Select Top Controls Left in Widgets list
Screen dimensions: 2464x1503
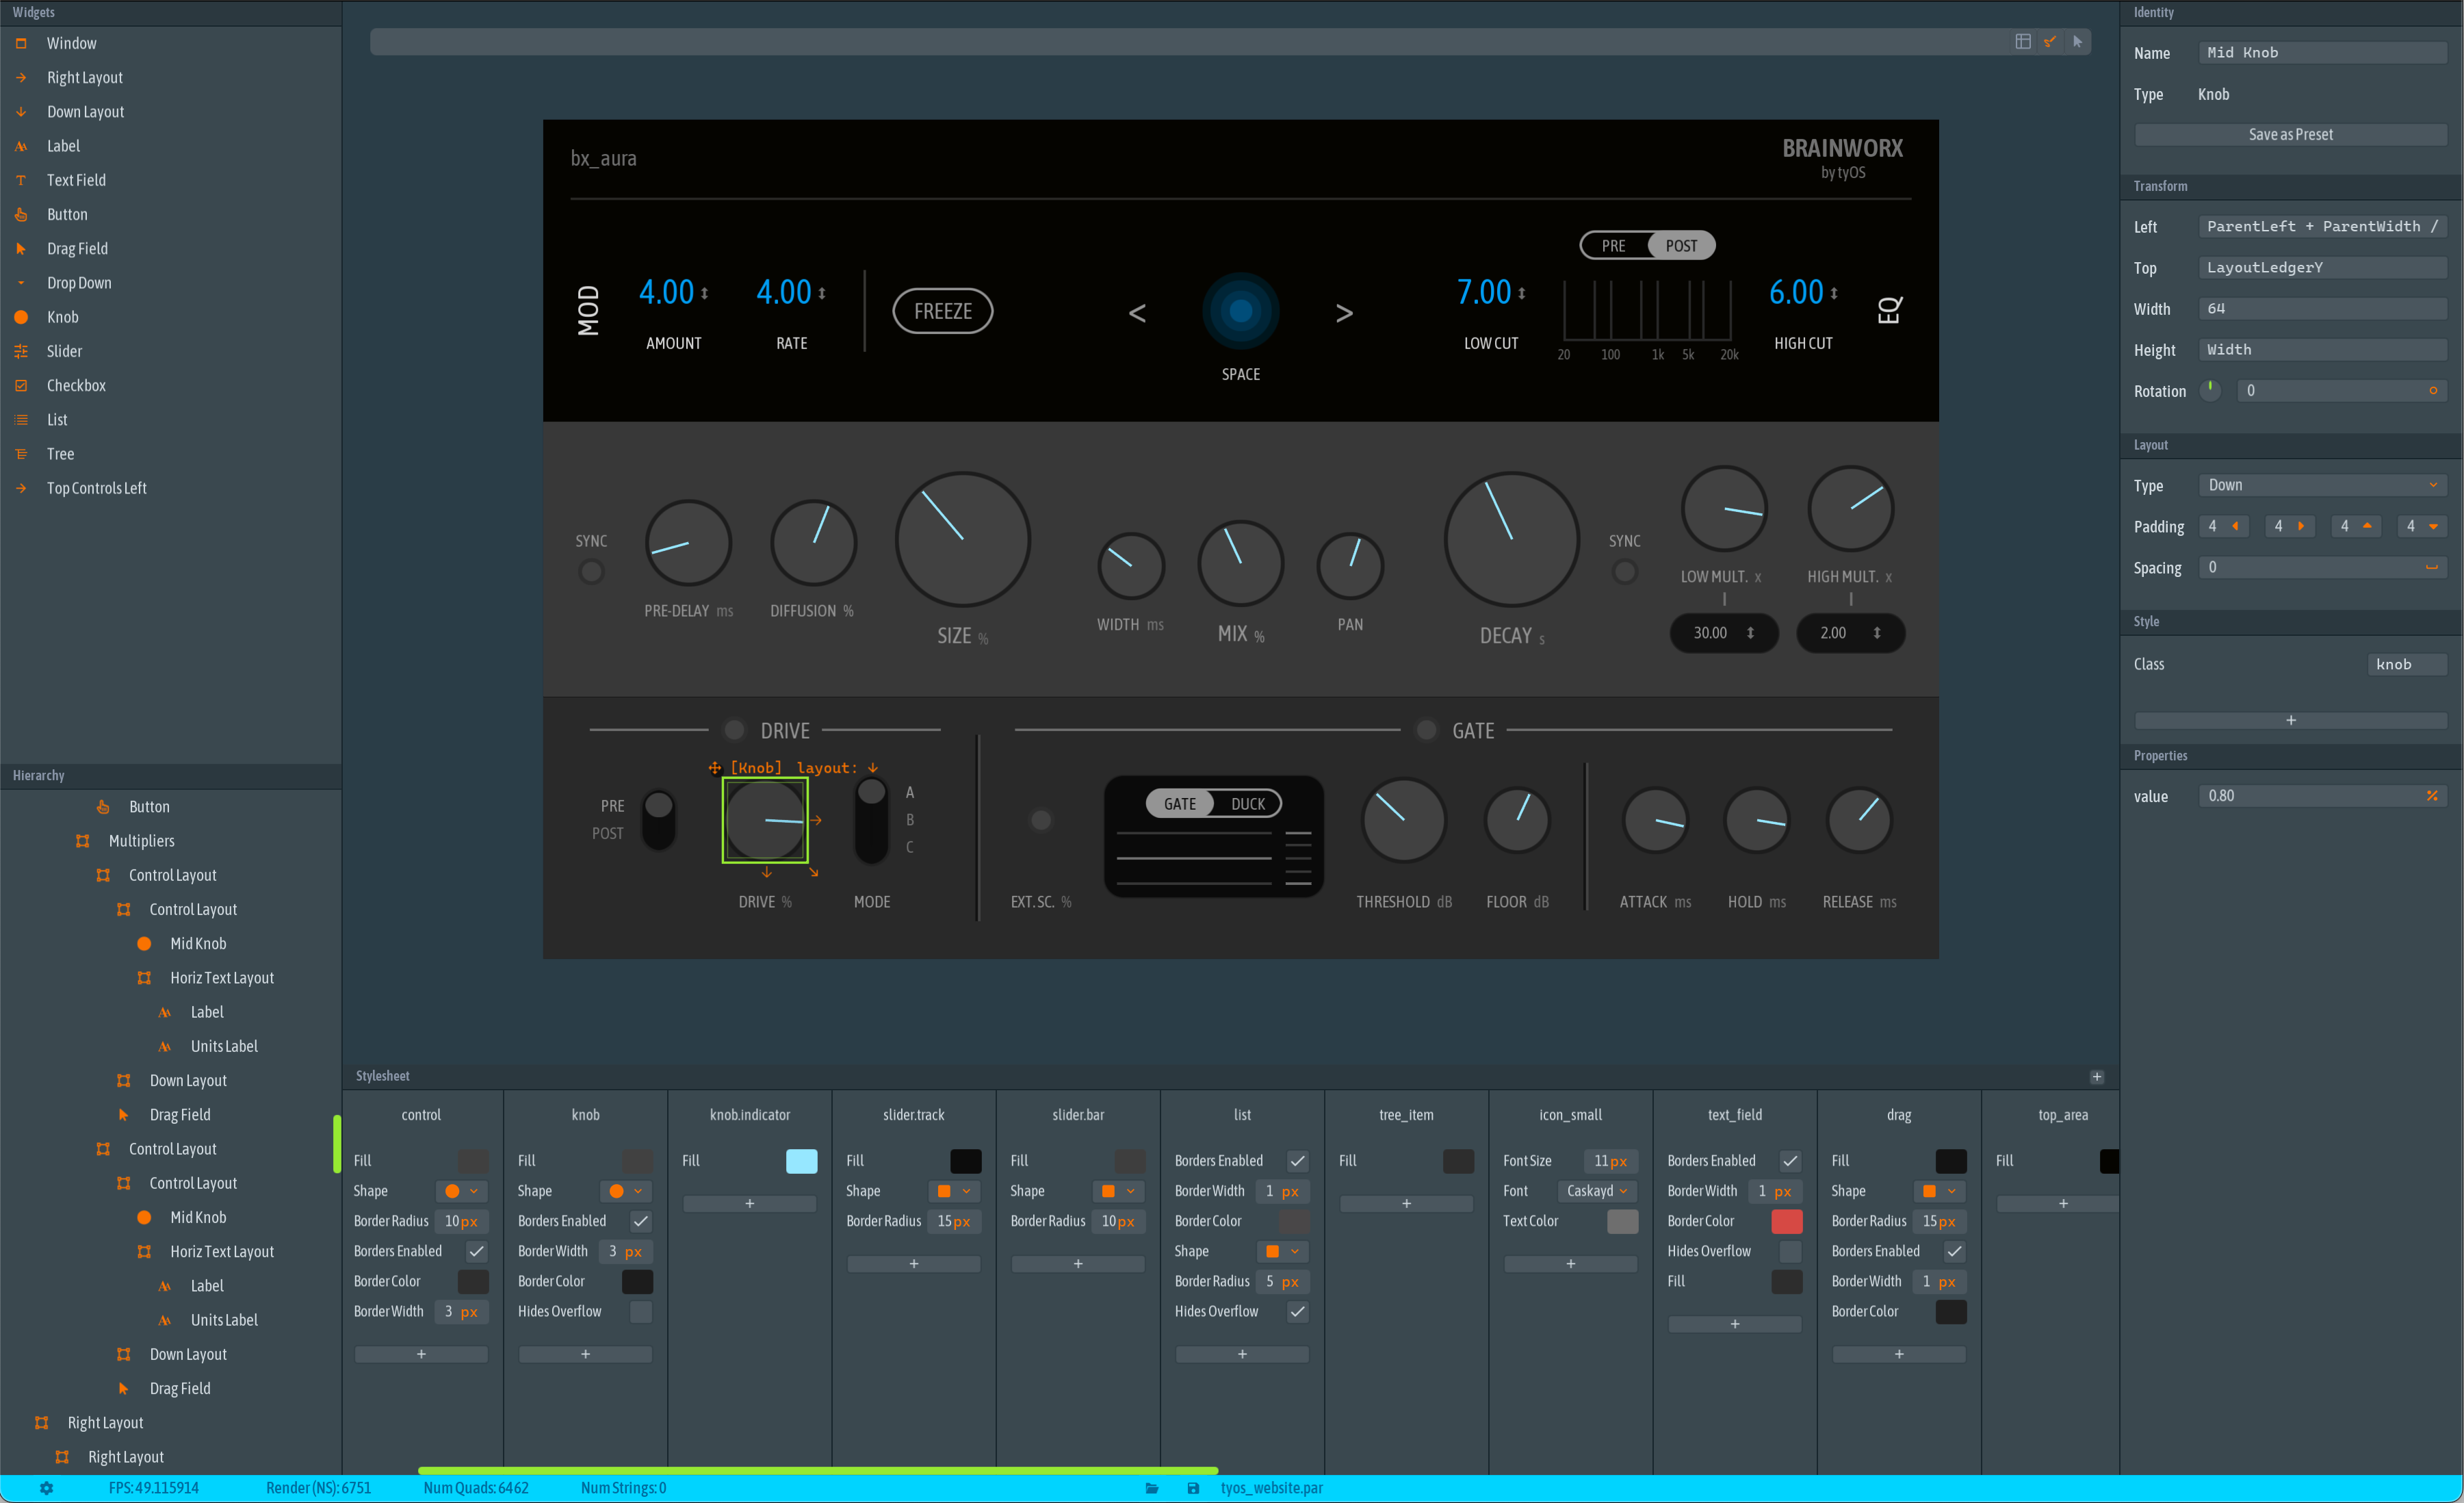coord(96,488)
